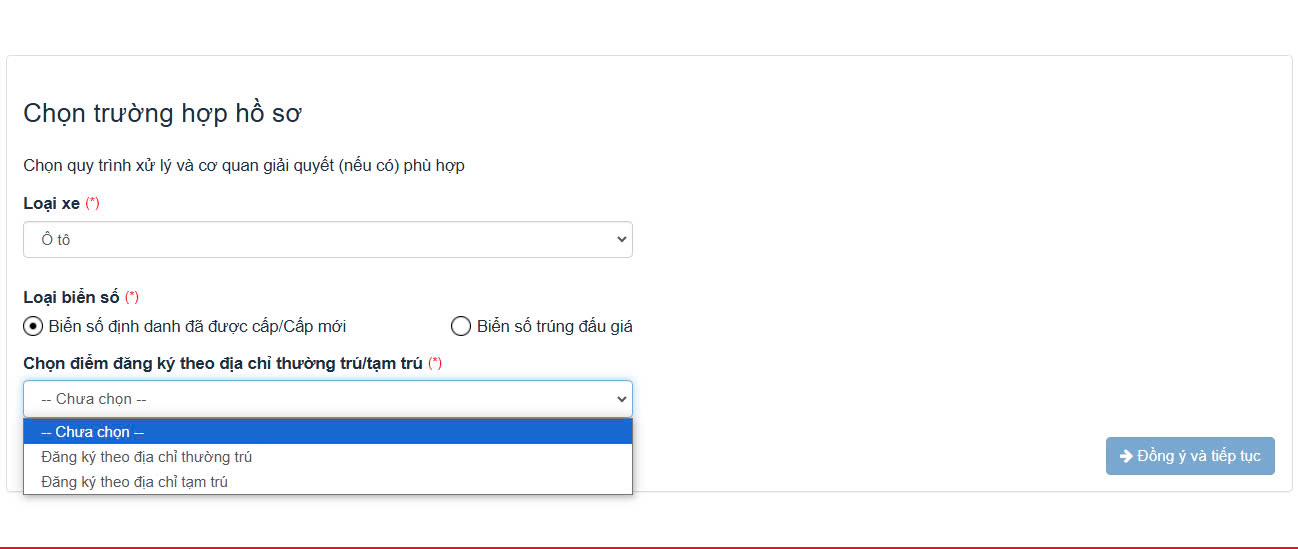The image size is (1298, 549).
Task: Open the vehicle type field showing Ô tô
Action: [x=328, y=240]
